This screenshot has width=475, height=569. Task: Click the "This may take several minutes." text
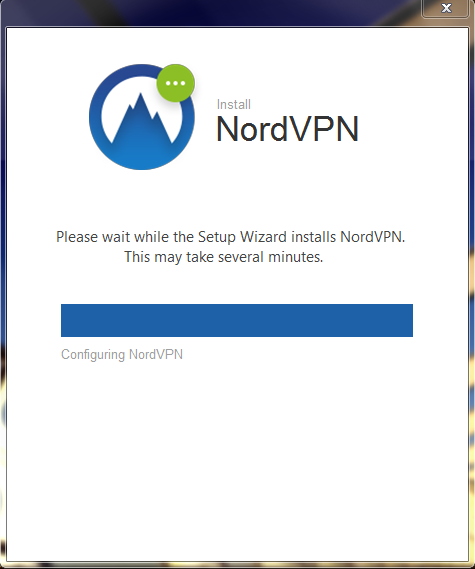(x=224, y=257)
